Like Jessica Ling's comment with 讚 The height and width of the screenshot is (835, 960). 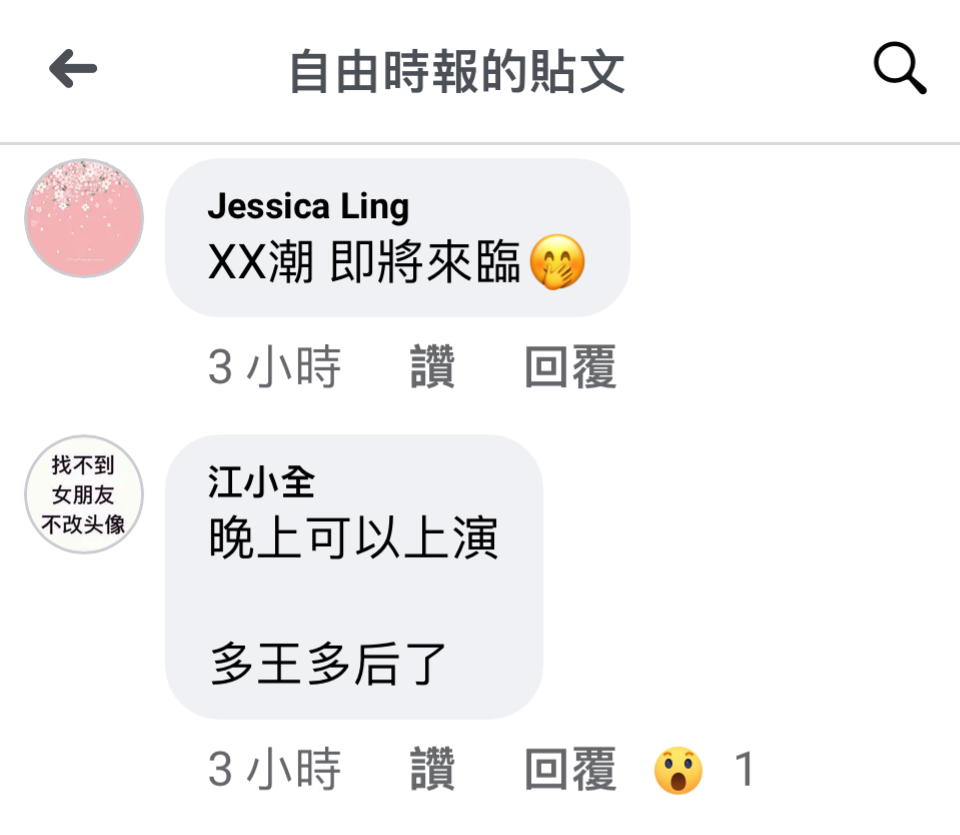pos(432,367)
